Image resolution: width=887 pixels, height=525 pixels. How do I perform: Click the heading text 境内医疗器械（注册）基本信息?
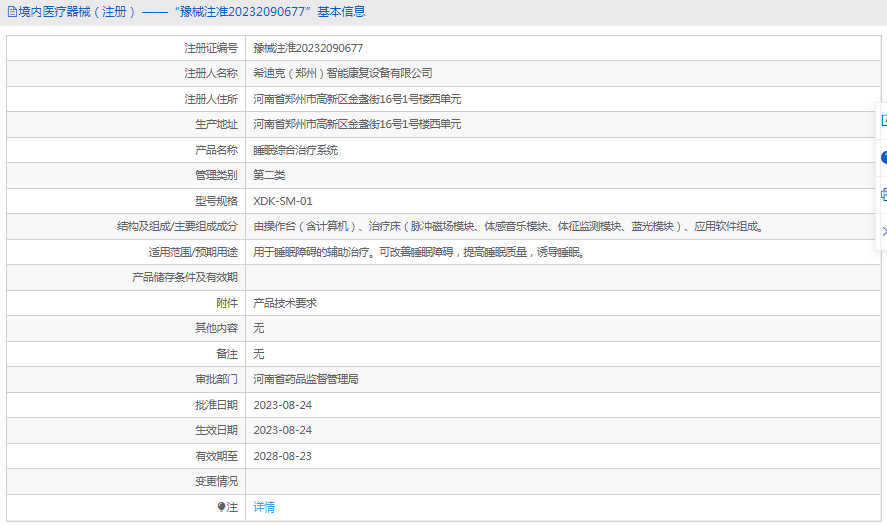(x=192, y=12)
